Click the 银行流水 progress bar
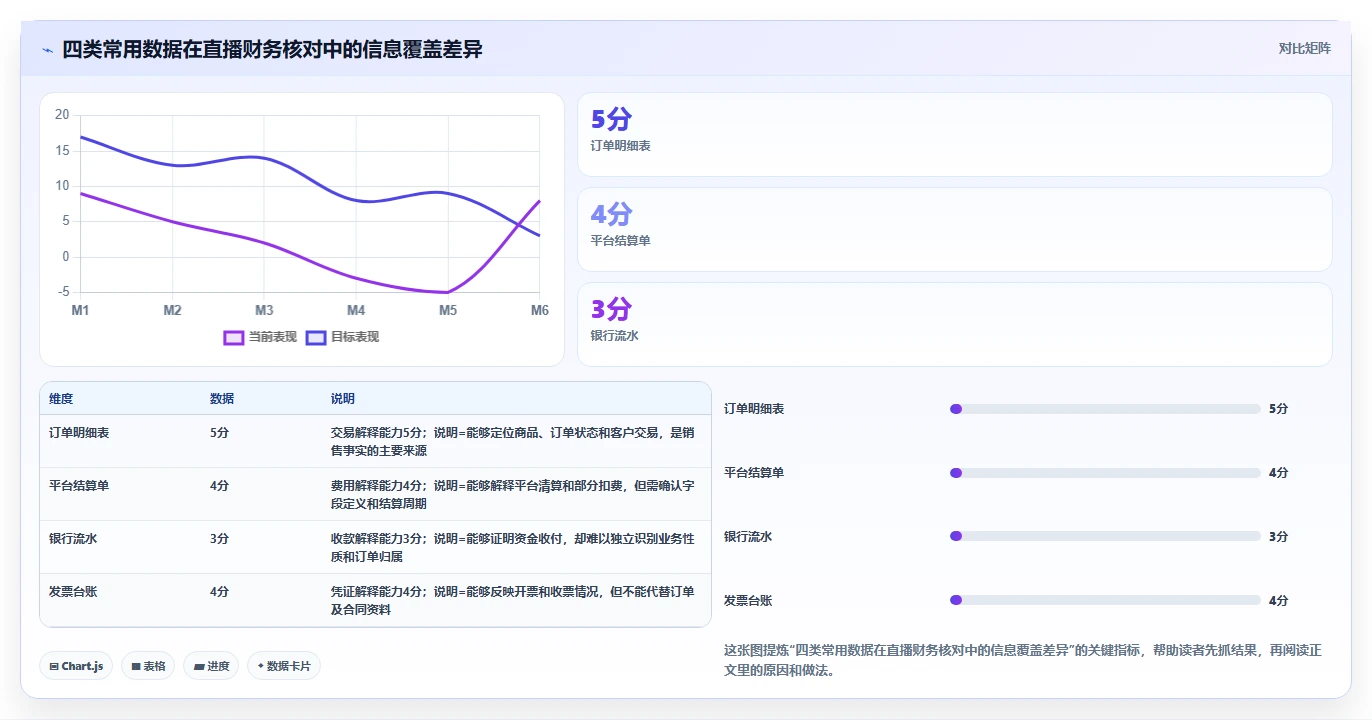Screen dimensions: 1372x720 click(x=1105, y=537)
